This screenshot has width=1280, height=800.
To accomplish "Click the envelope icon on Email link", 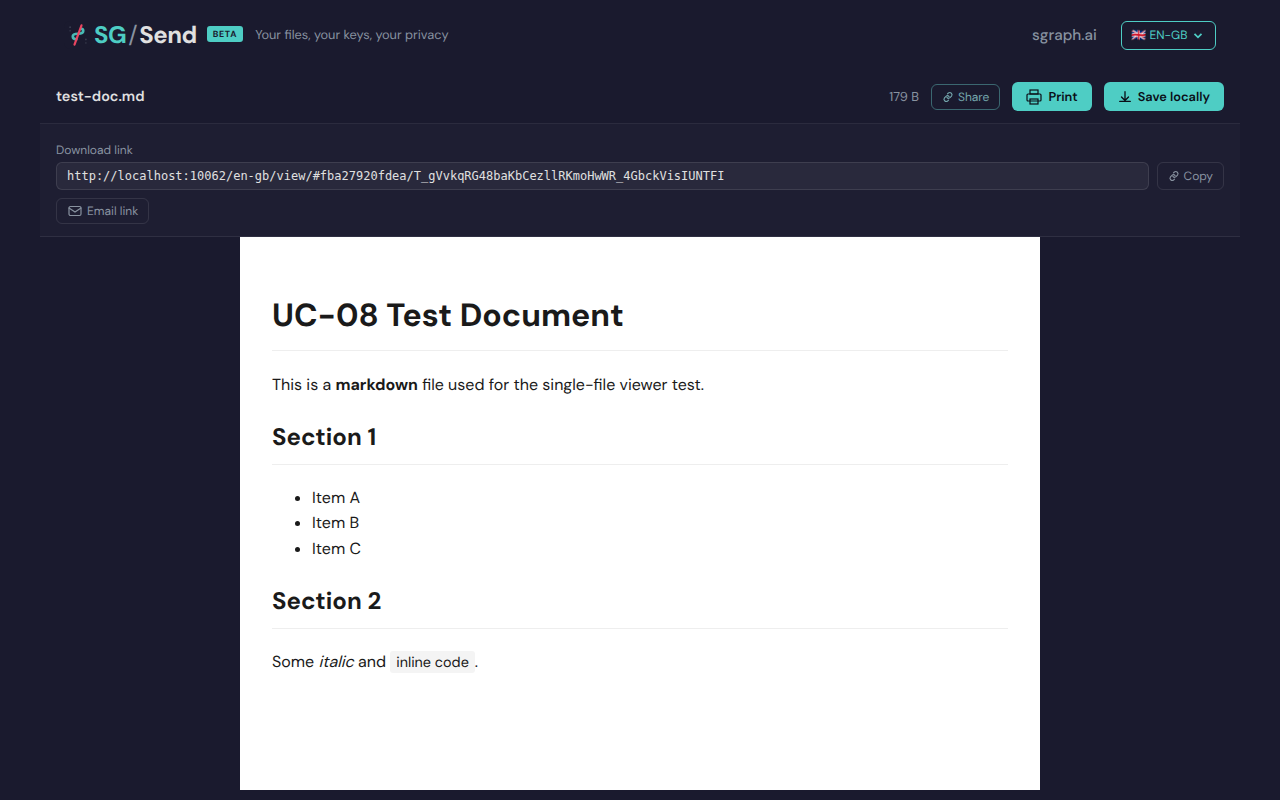I will click(x=75, y=211).
